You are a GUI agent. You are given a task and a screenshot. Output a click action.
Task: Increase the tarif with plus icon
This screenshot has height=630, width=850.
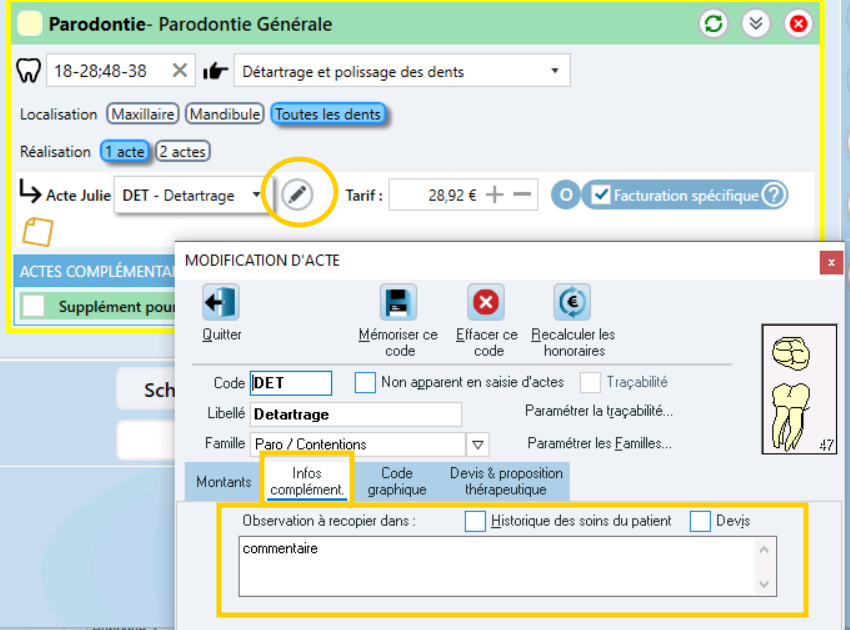[x=494, y=194]
